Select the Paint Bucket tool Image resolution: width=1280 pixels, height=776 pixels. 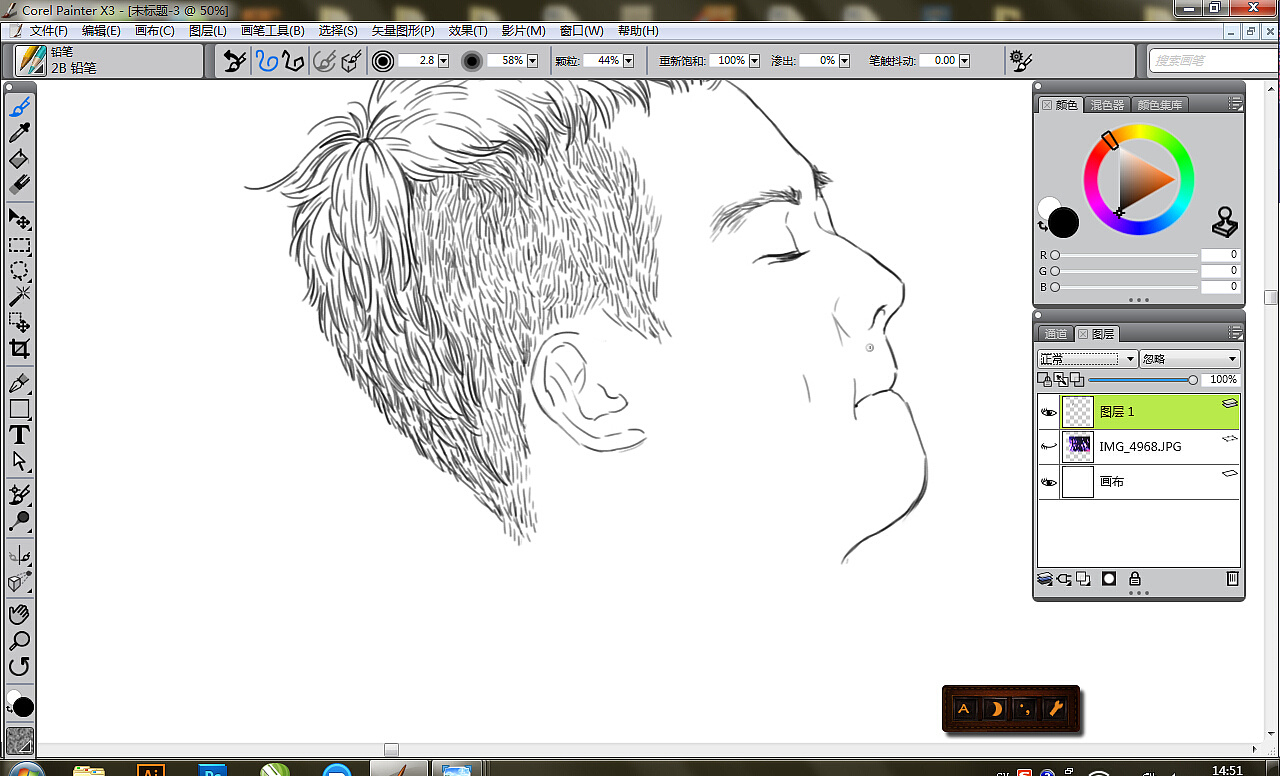[x=19, y=159]
